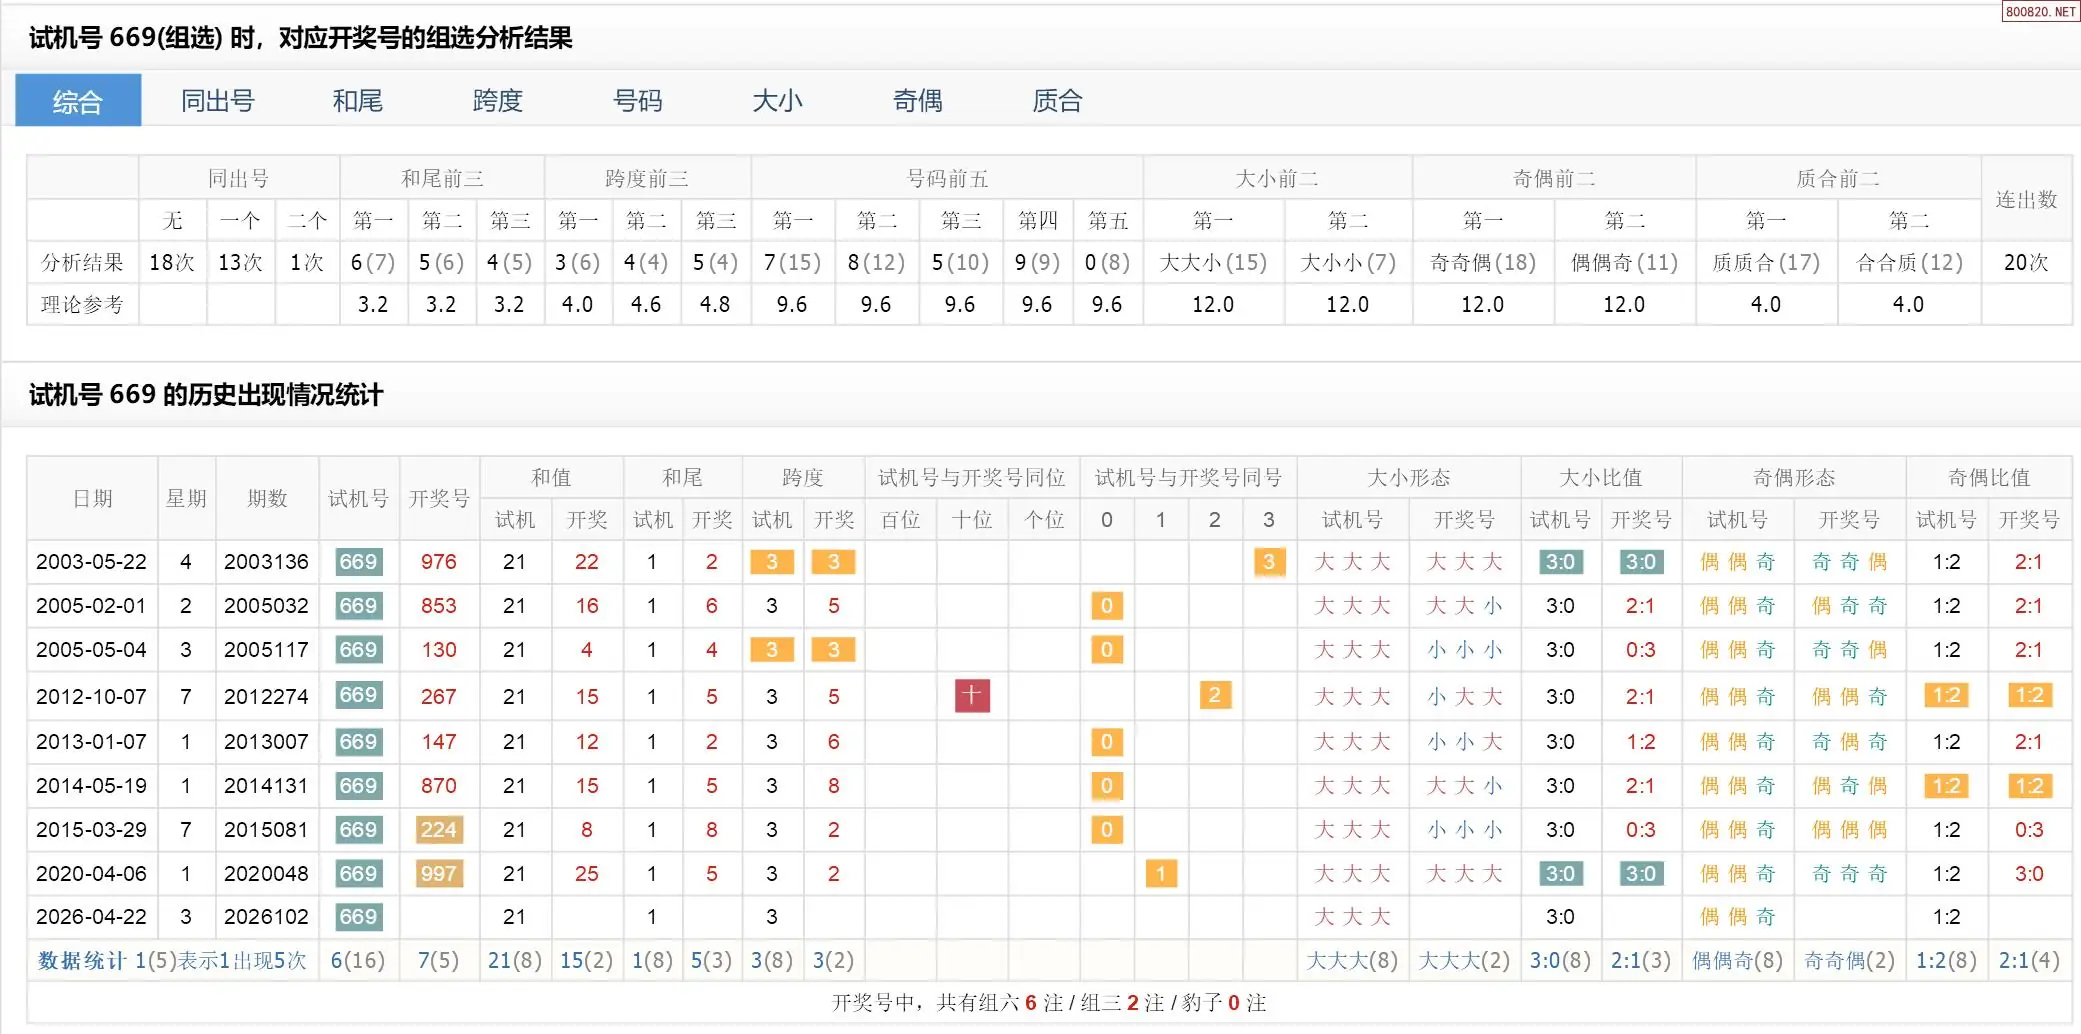
Task: Open the 大小 analysis tab
Action: 777,101
